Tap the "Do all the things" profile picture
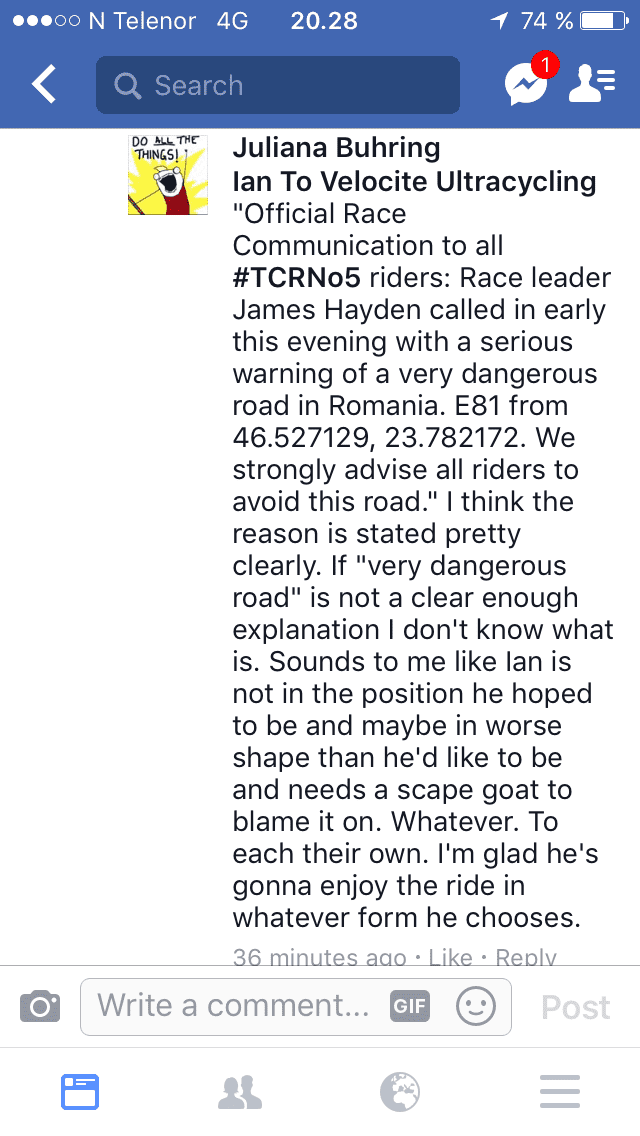 pos(168,175)
